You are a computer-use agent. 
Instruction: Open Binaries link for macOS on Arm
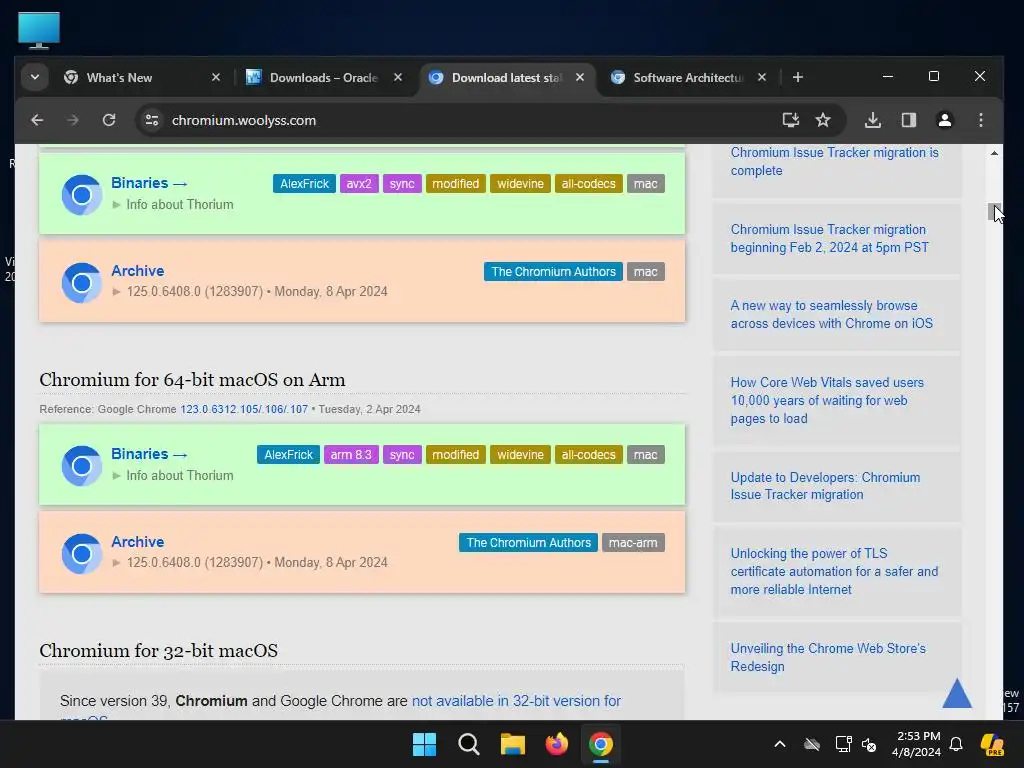pos(149,454)
